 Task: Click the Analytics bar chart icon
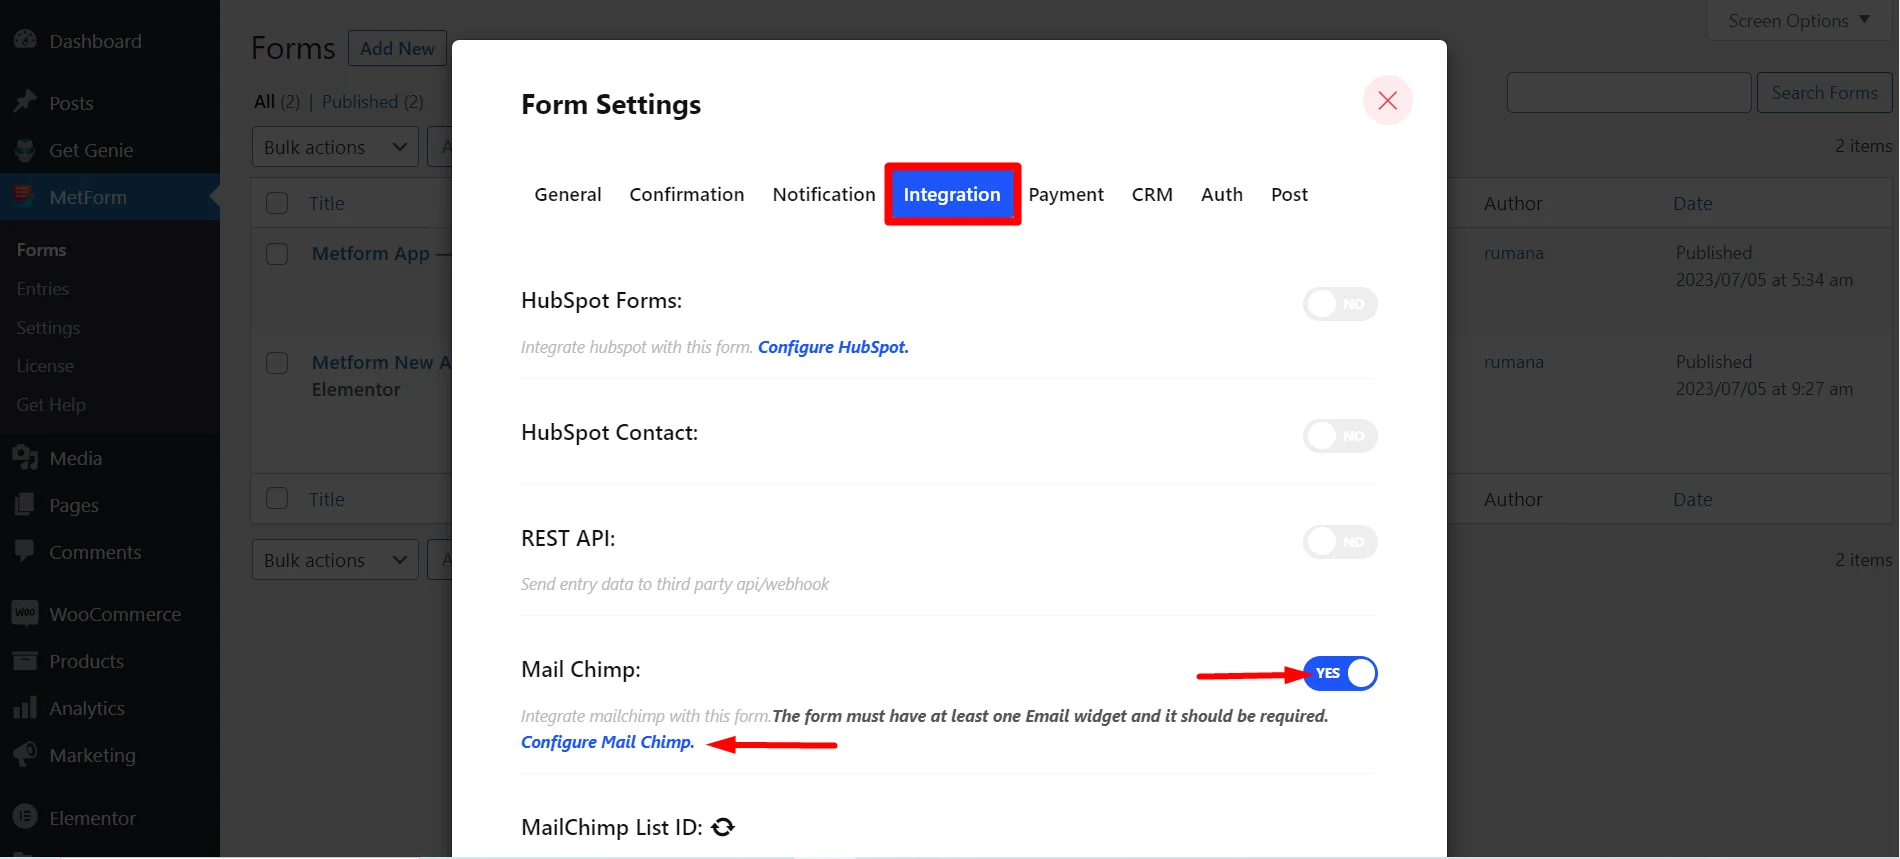25,708
